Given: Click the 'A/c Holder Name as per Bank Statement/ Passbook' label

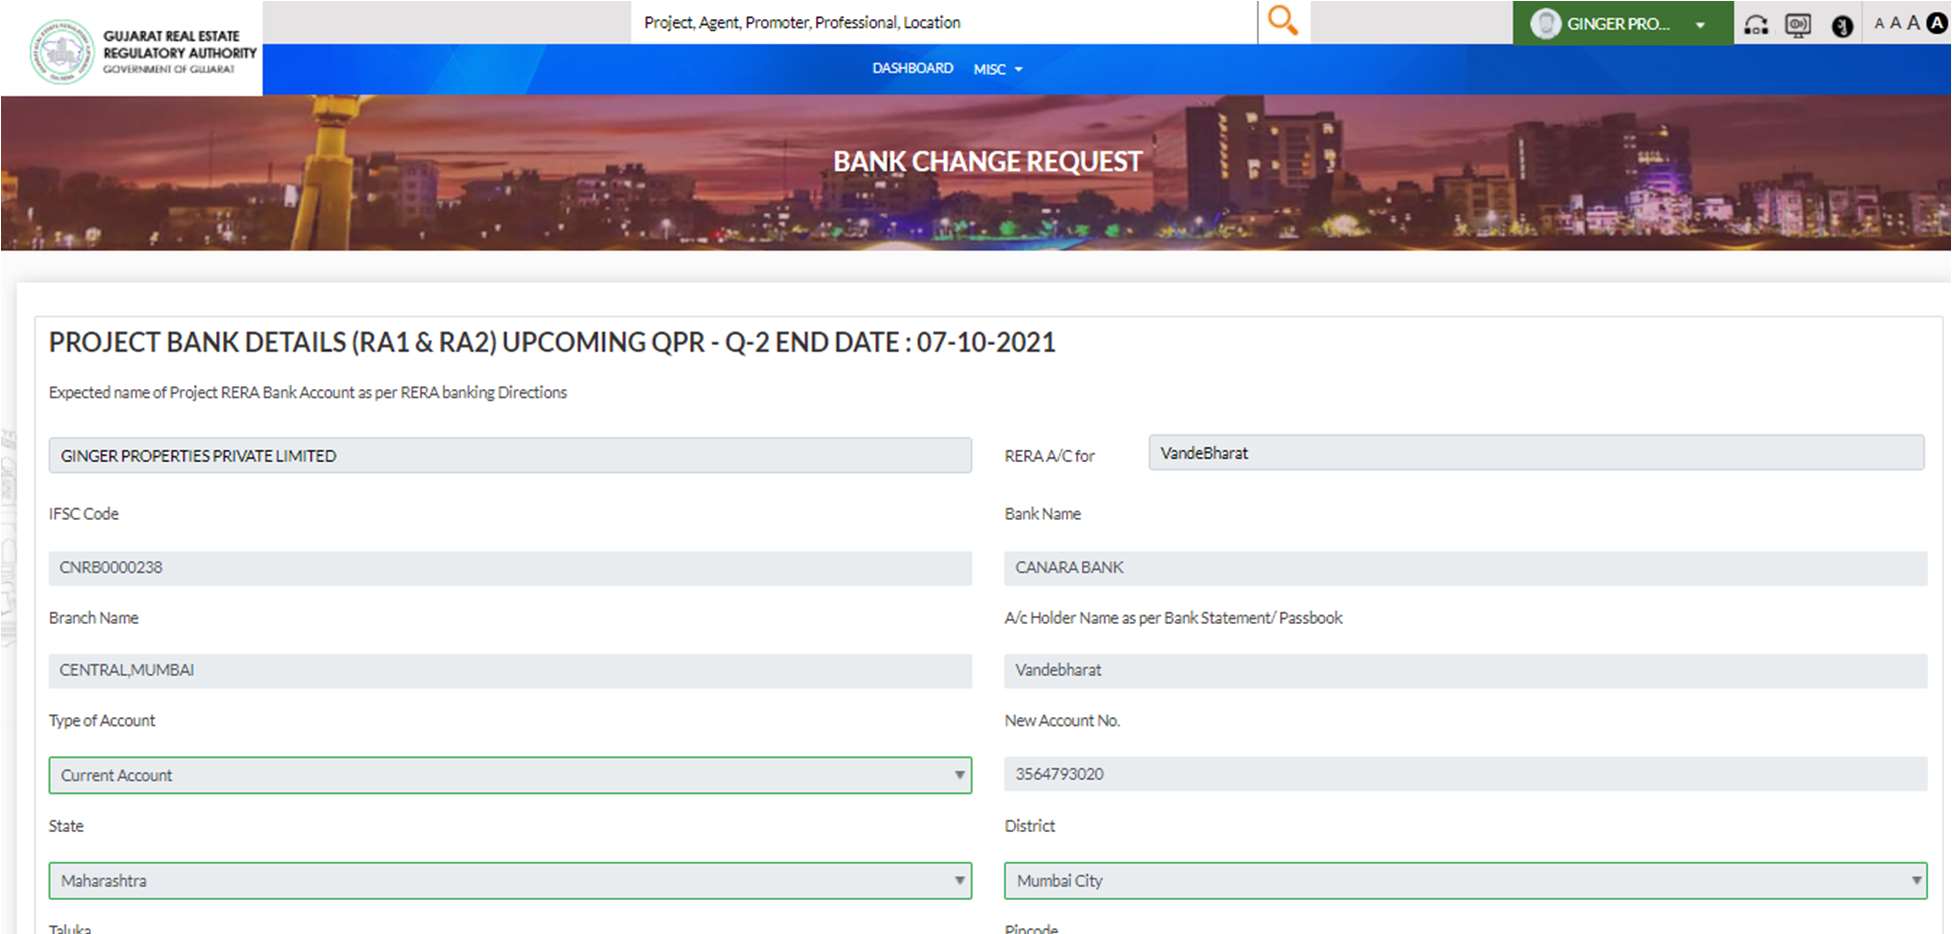Looking at the screenshot, I should (1173, 618).
